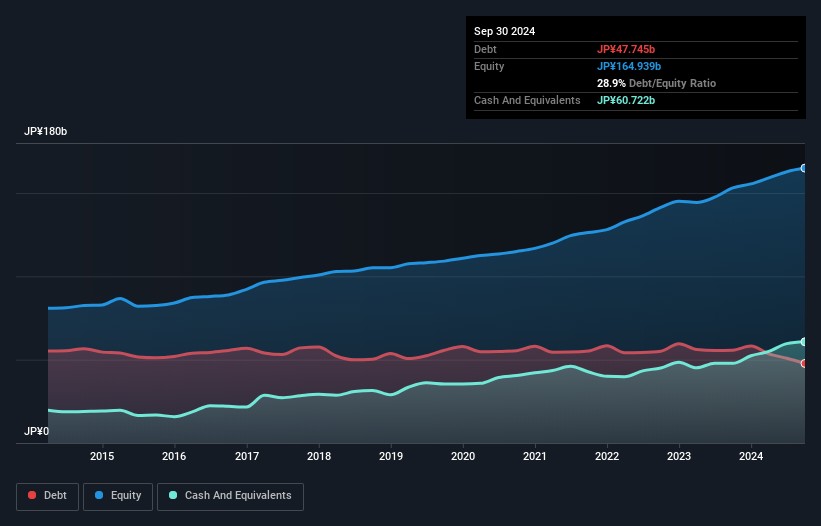Viewport: 821px width, 526px height.
Task: Click the blue Equity legend dot
Action: point(101,496)
